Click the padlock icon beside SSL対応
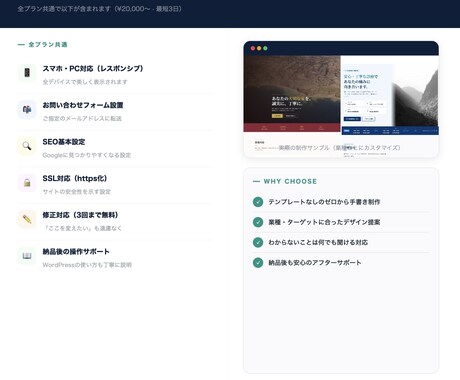The width and height of the screenshot is (460, 380). point(27,183)
